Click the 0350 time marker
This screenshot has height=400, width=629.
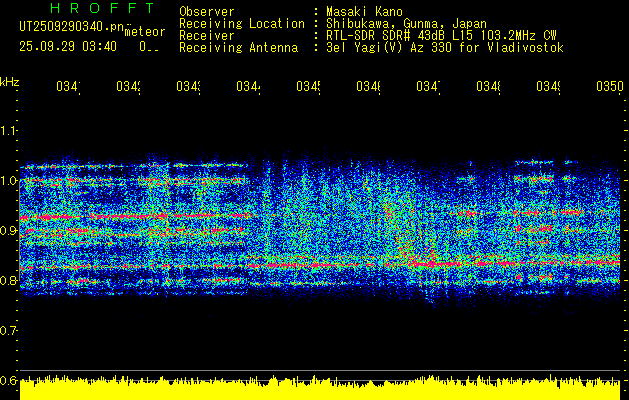click(x=610, y=87)
